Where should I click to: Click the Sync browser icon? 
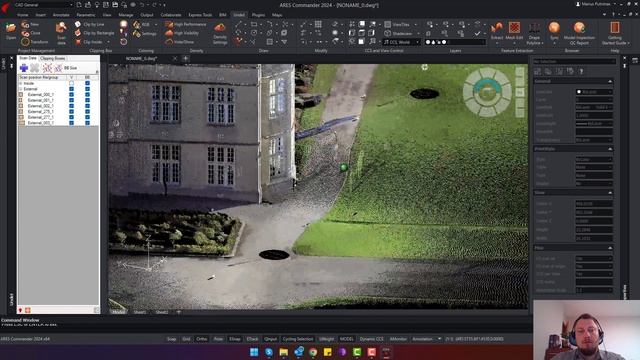coord(554,28)
